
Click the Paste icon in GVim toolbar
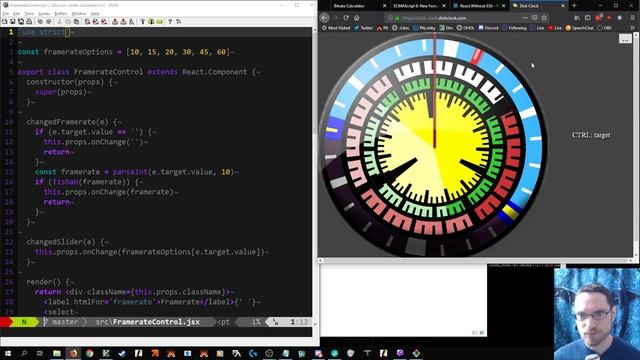[77, 21]
